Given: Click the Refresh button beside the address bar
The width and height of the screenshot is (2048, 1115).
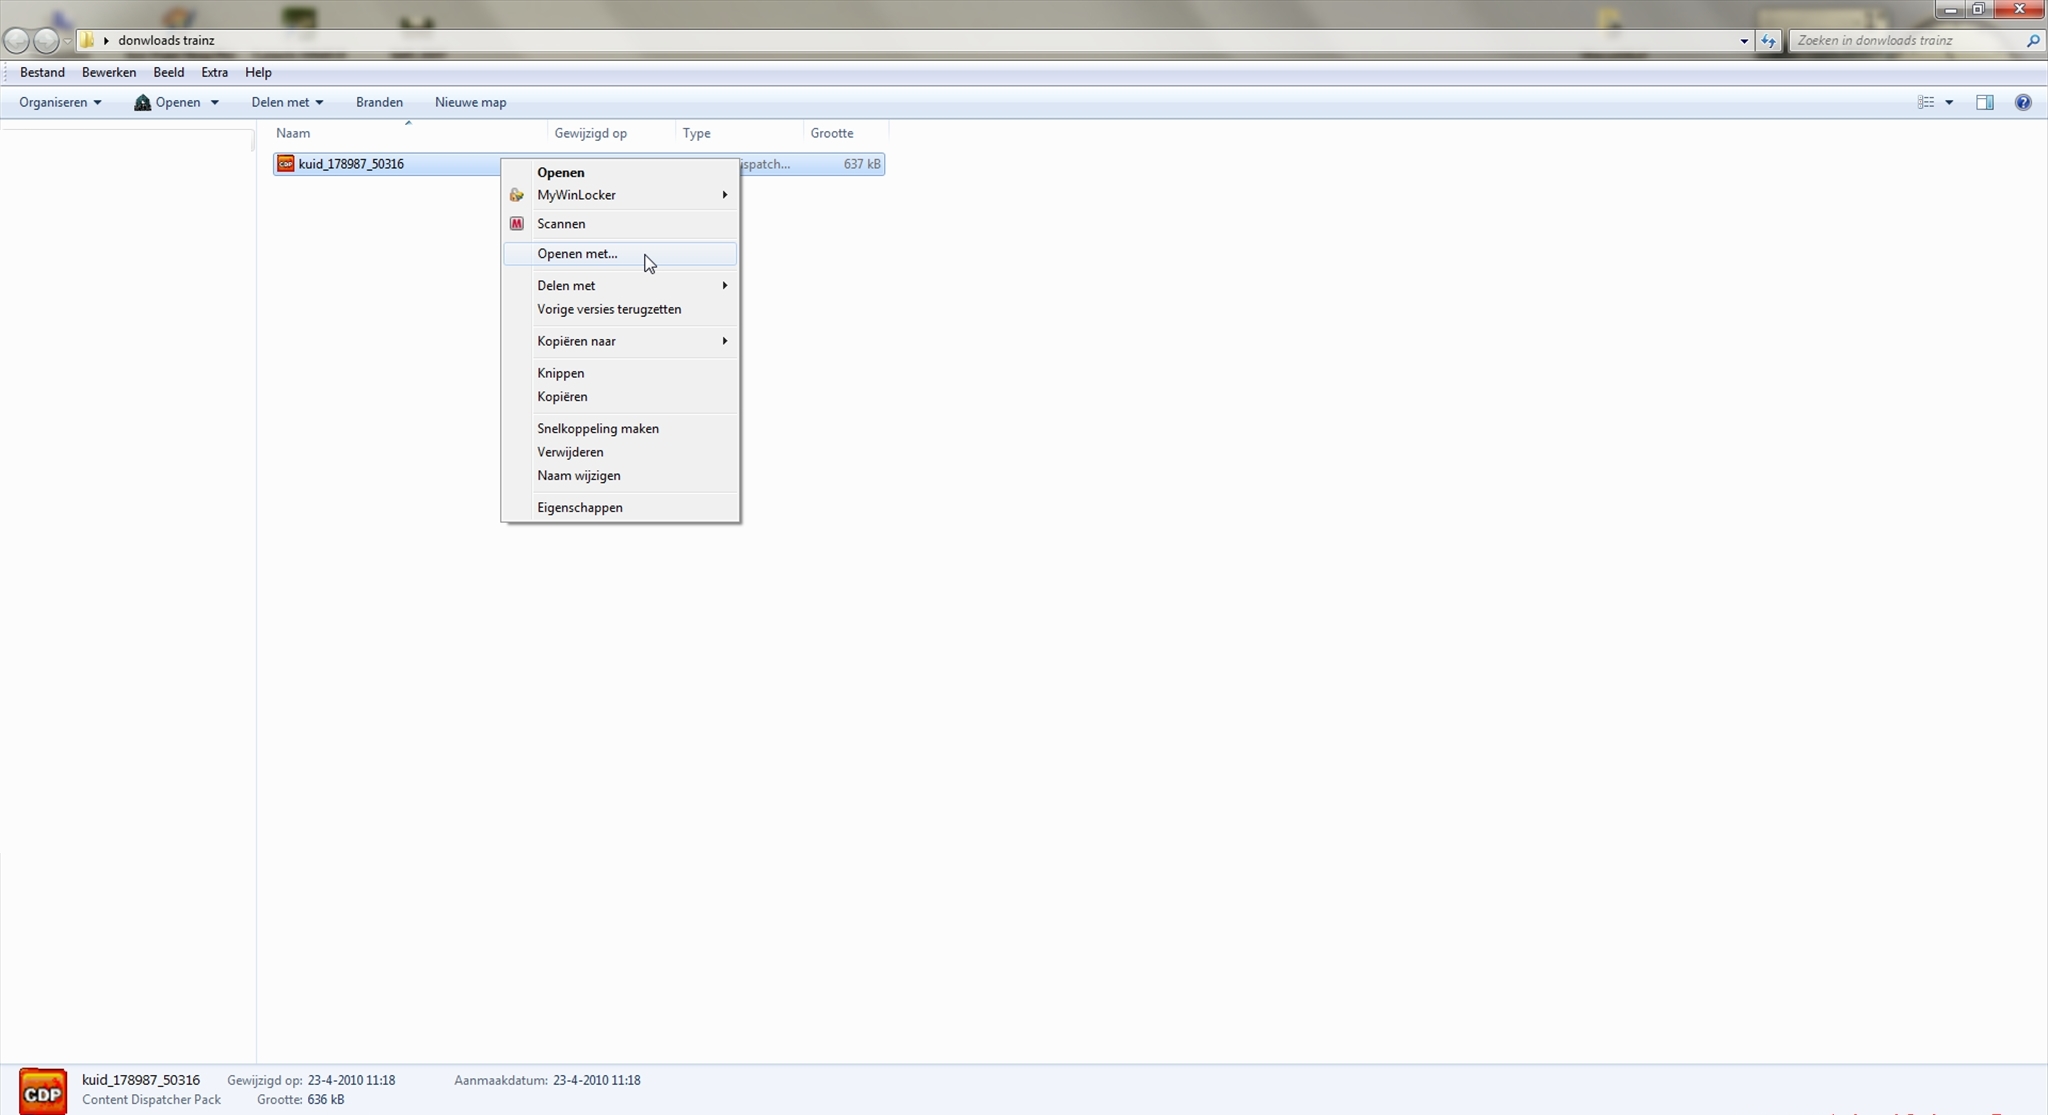Looking at the screenshot, I should [x=1768, y=40].
